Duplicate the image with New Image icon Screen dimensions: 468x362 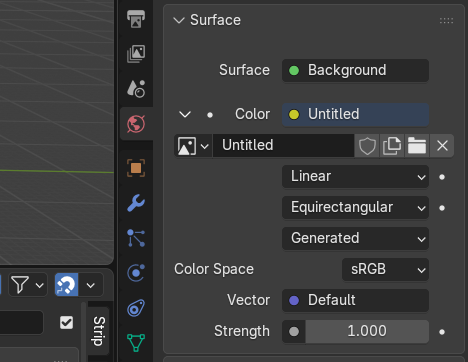392,146
